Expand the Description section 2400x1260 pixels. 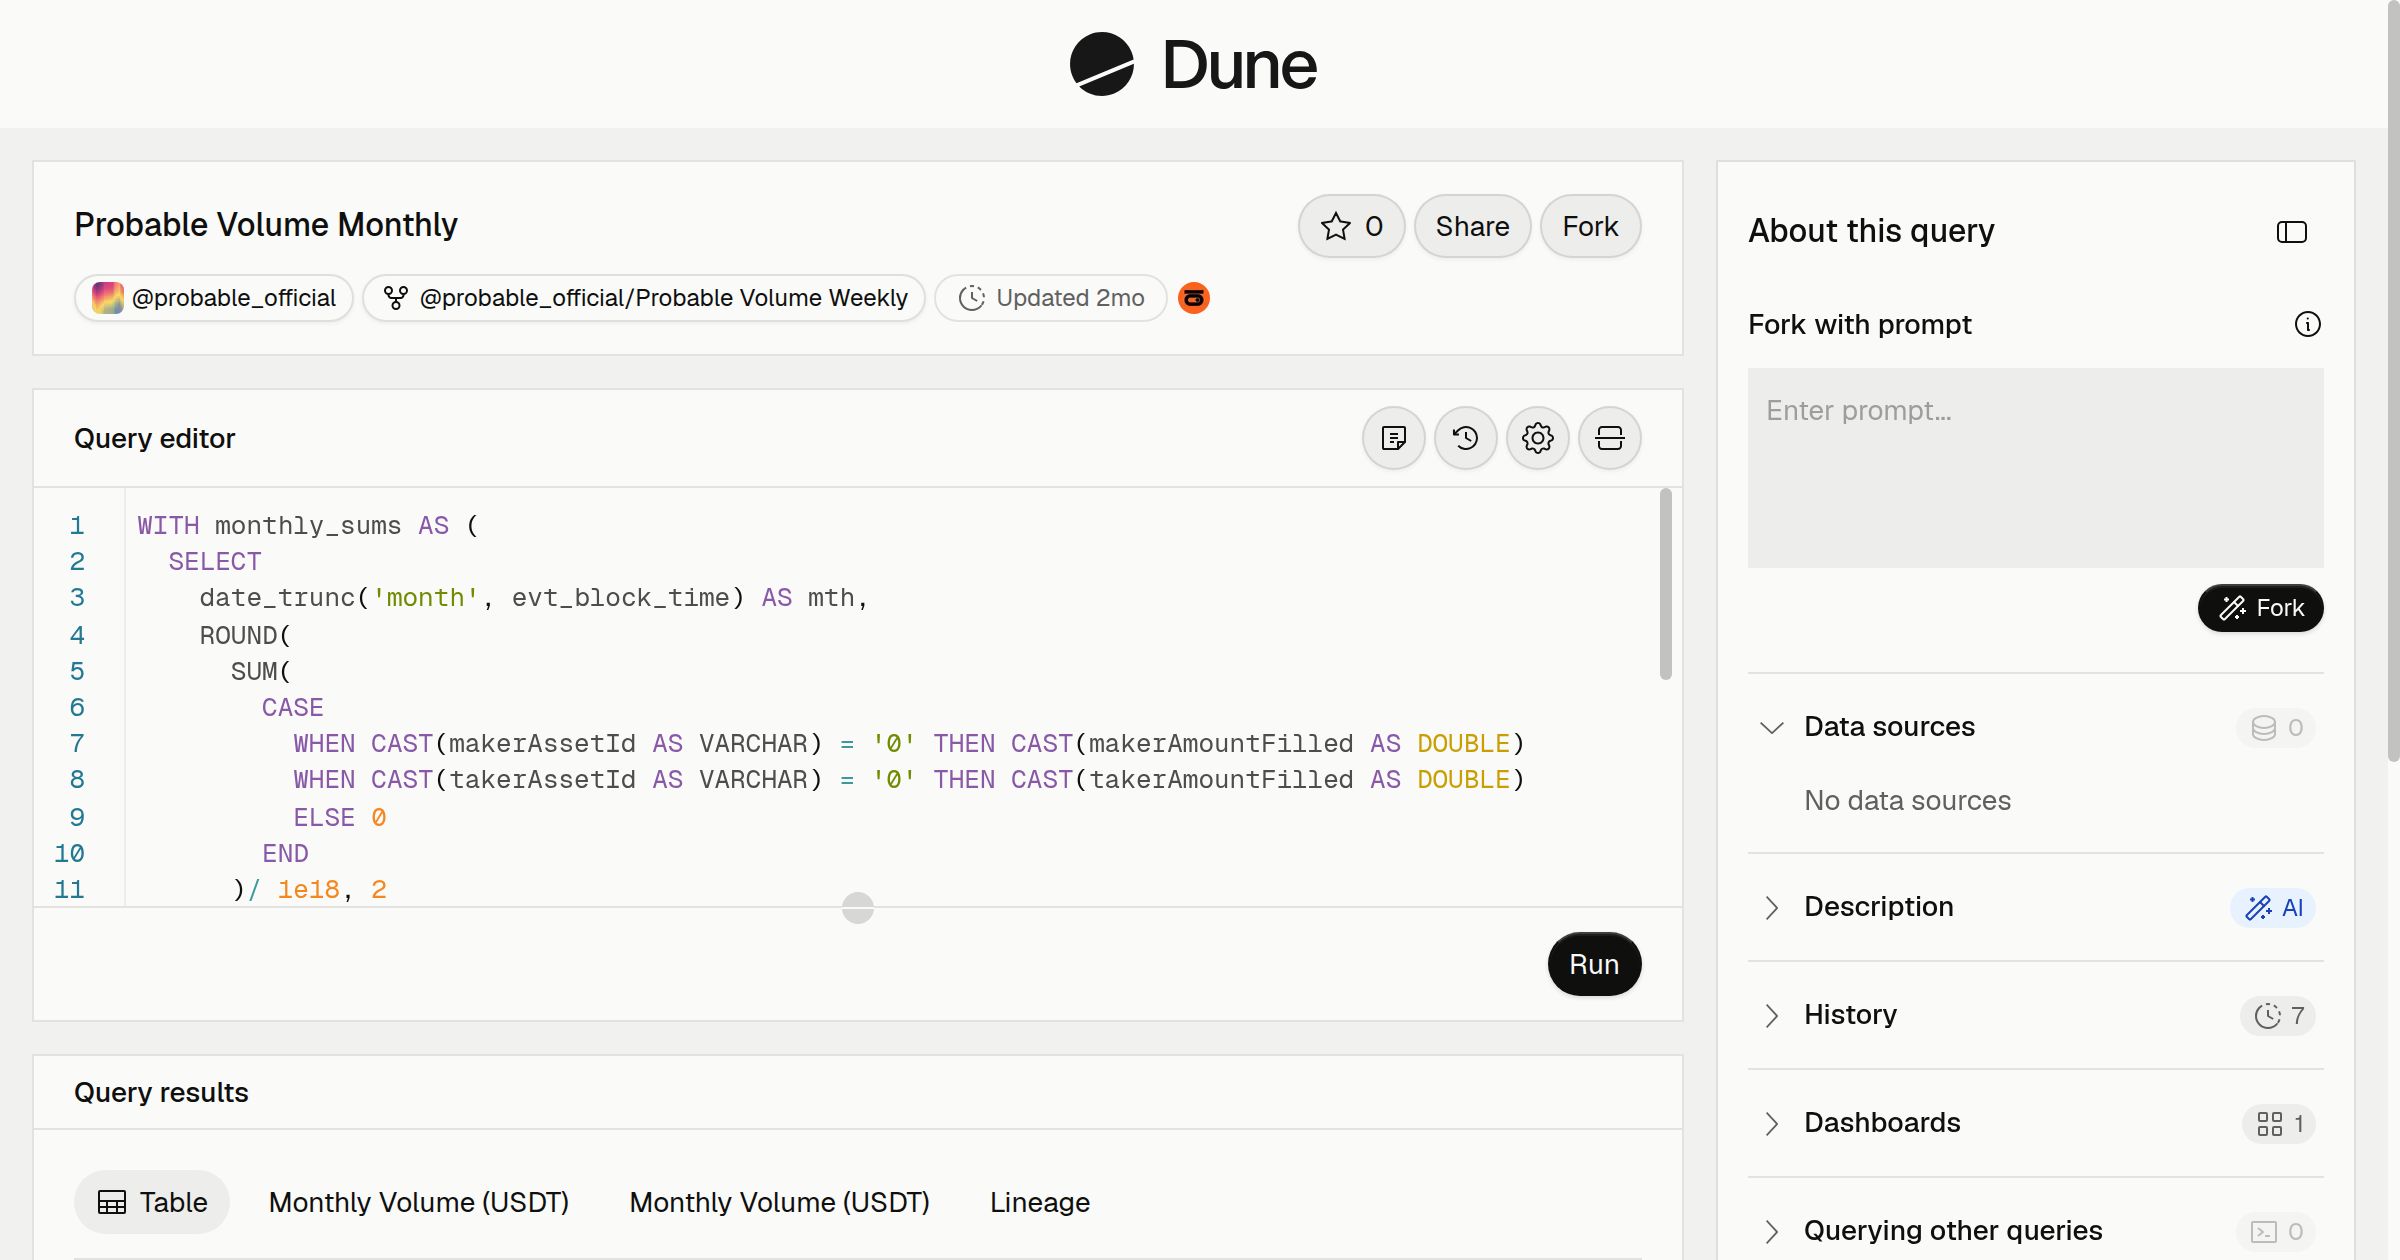[1772, 907]
